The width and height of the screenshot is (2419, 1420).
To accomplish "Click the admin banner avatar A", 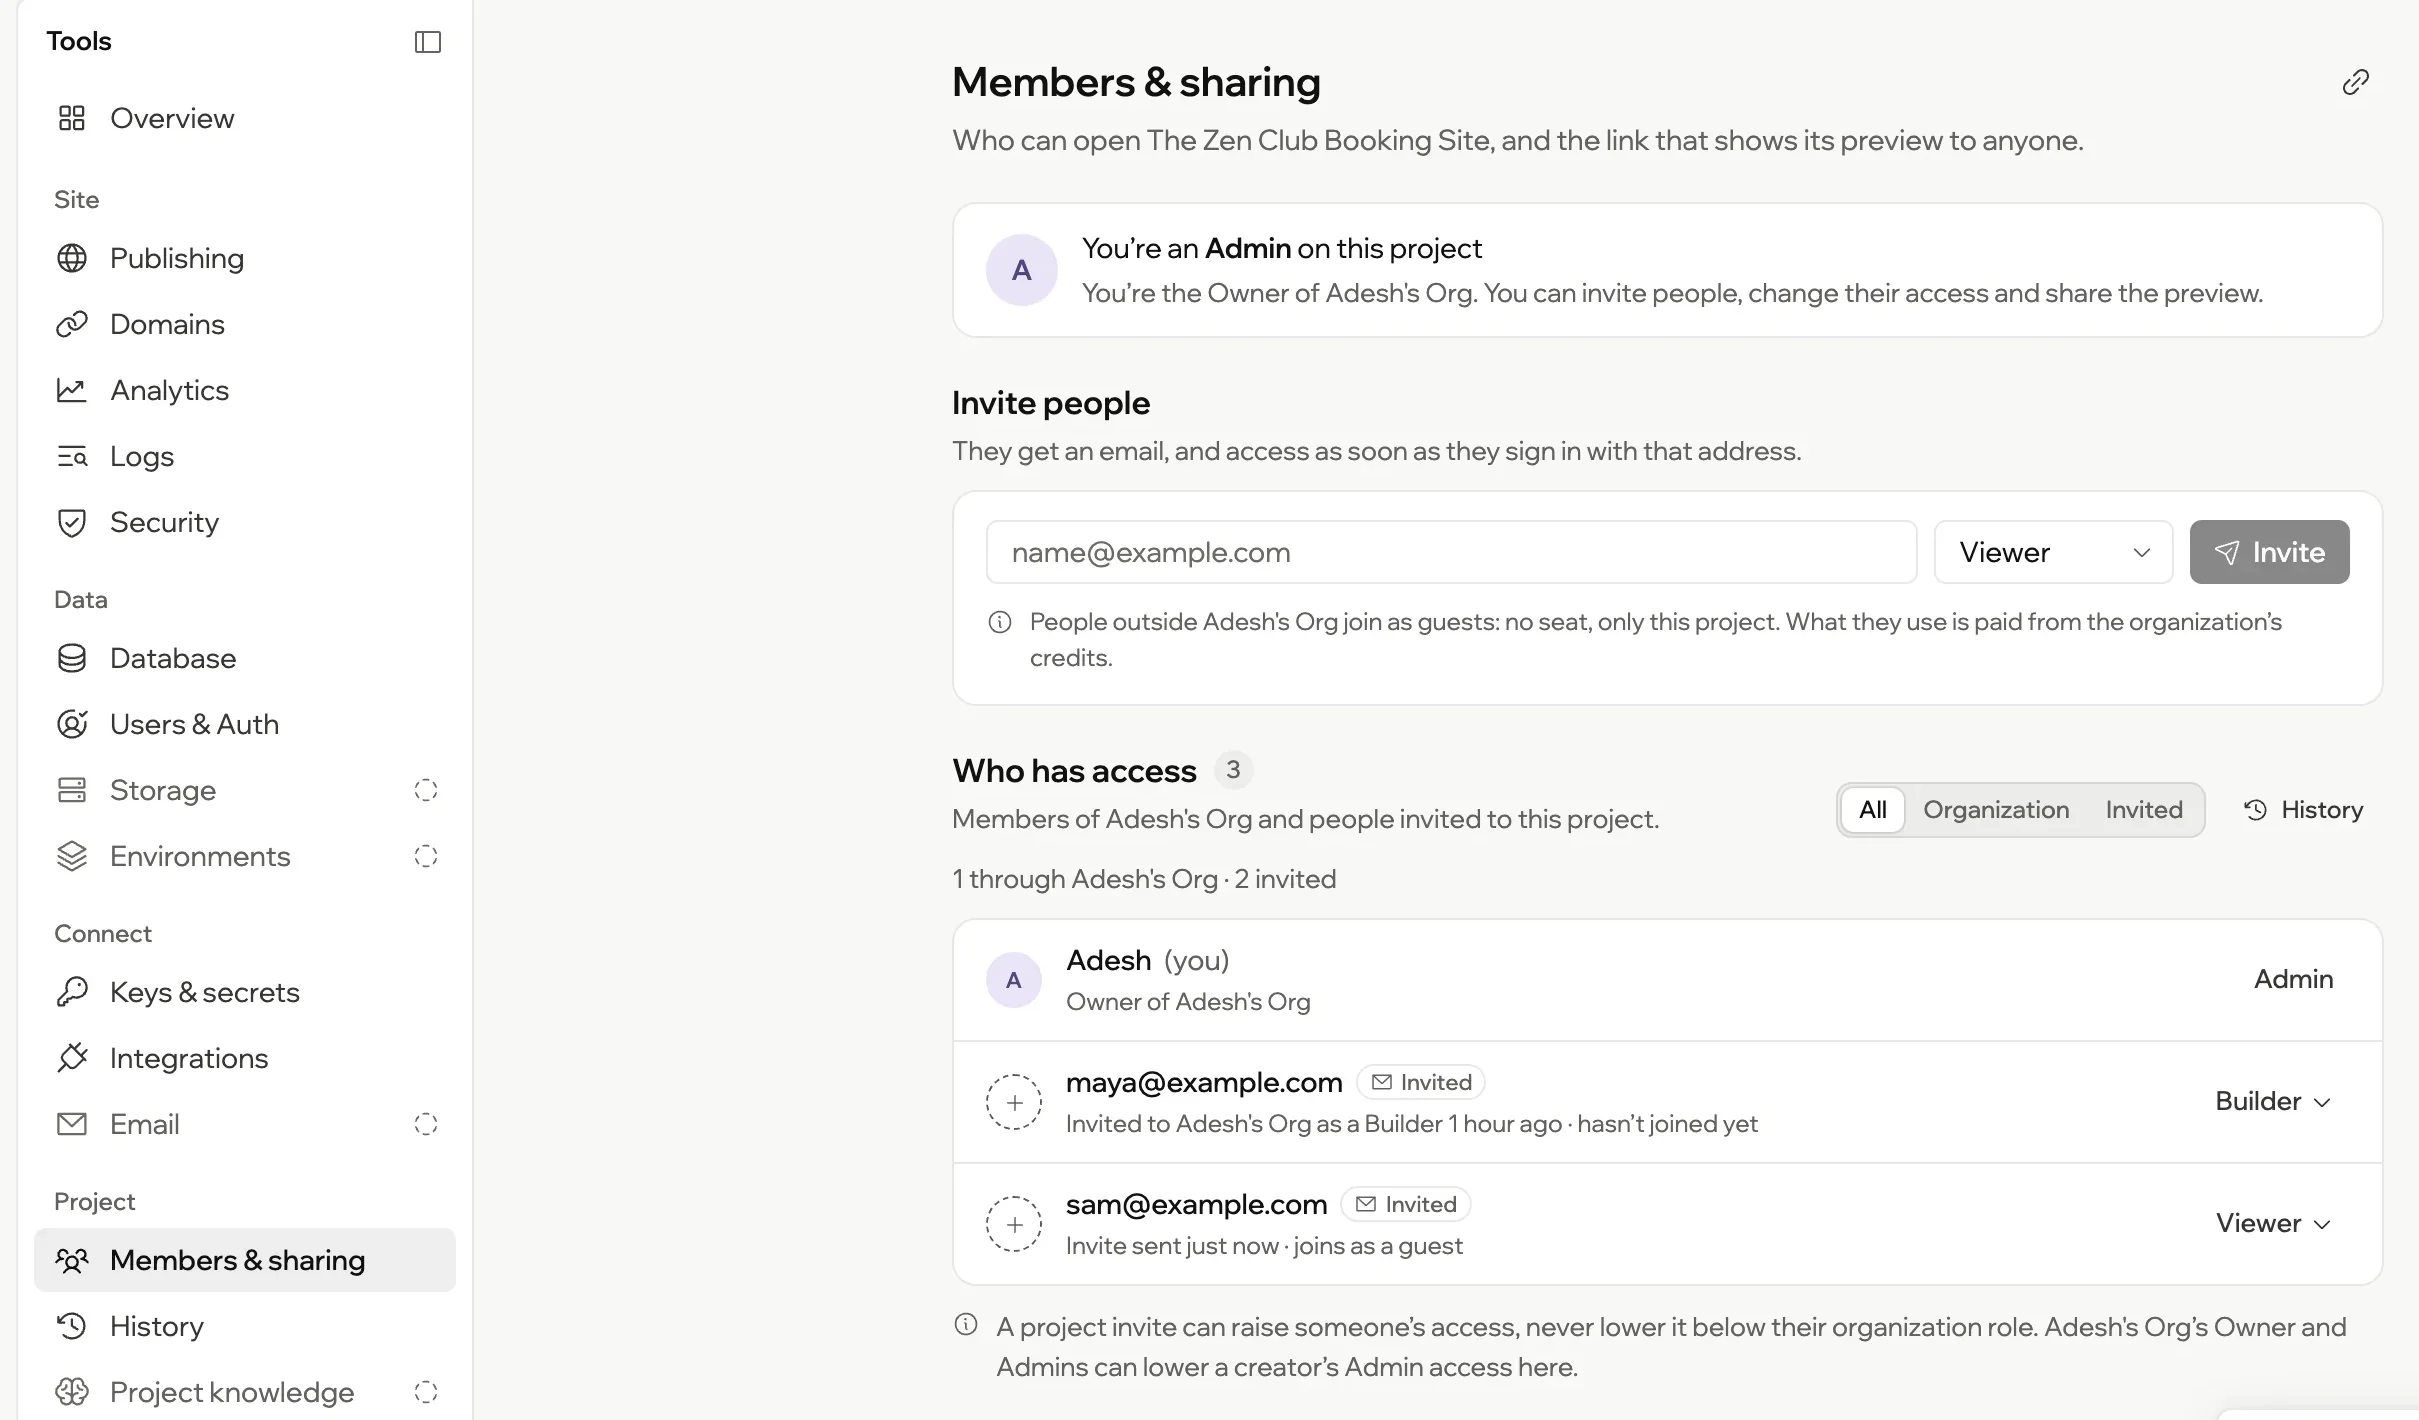I will [x=1022, y=270].
